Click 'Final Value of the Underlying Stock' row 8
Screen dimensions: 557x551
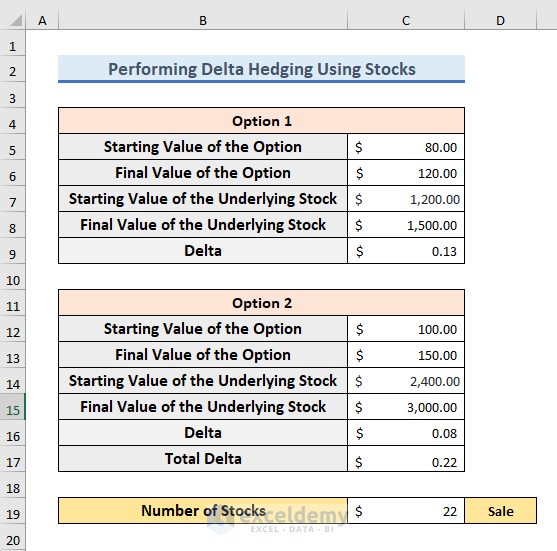(x=203, y=225)
